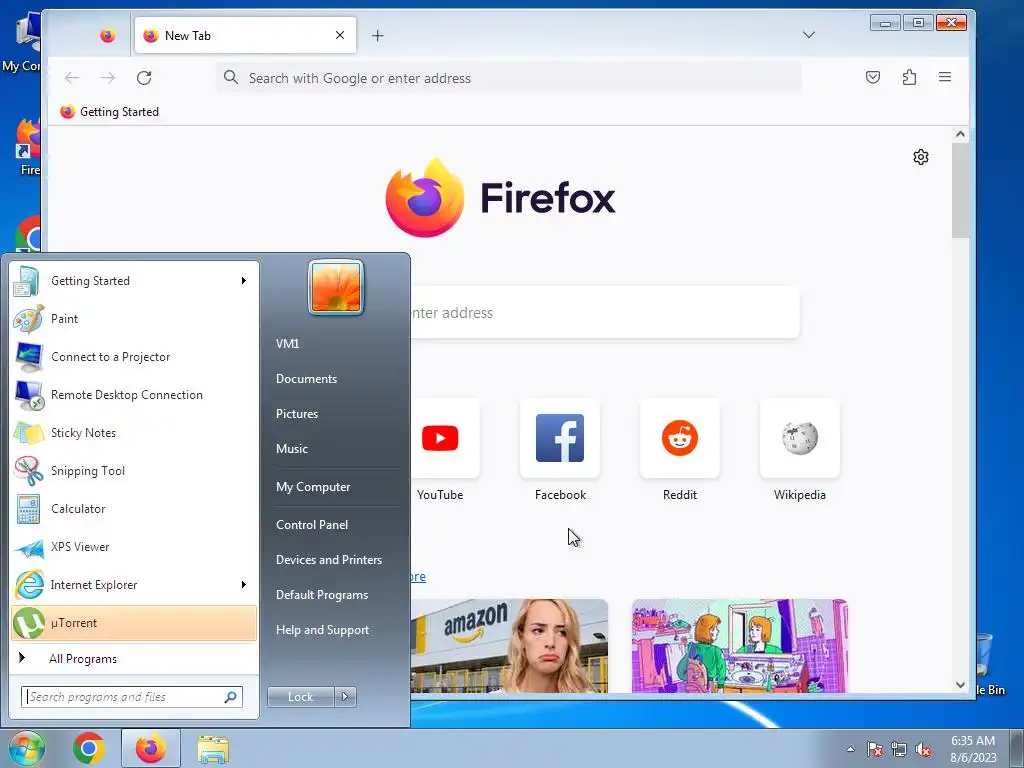The image size is (1024, 768).
Task: Open My Computer from Start menu
Action: [313, 487]
